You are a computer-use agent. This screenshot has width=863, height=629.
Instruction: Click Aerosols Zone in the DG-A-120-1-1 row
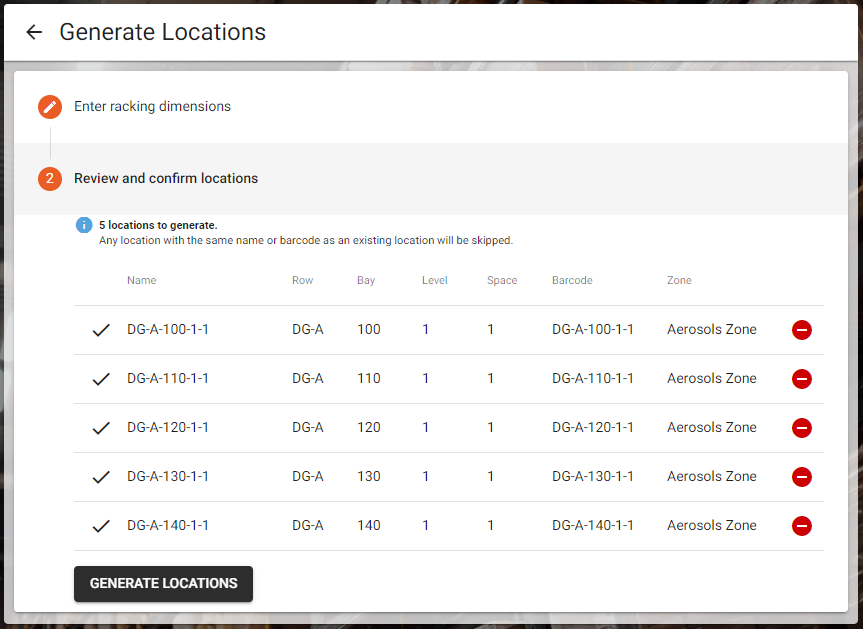pyautogui.click(x=712, y=427)
